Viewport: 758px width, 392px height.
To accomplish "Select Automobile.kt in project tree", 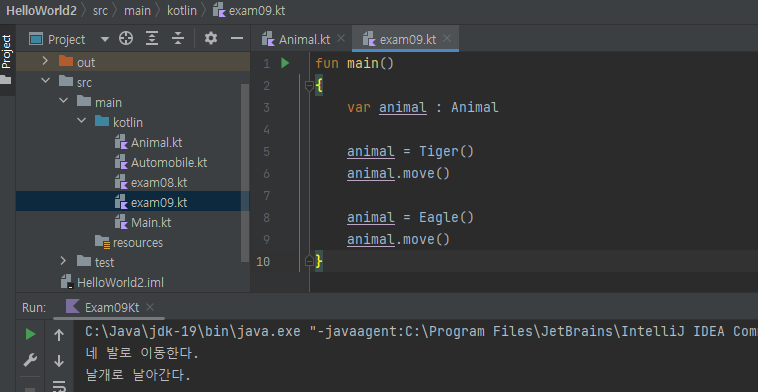I will [x=160, y=162].
